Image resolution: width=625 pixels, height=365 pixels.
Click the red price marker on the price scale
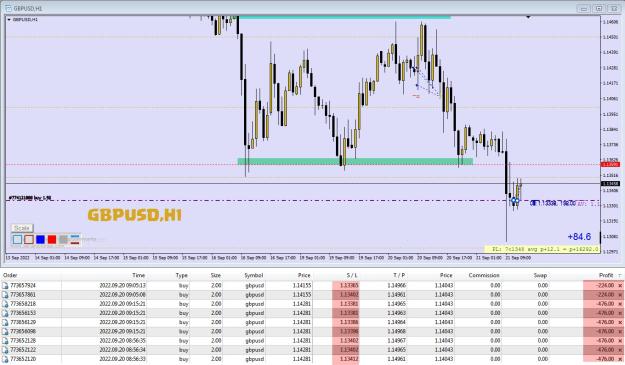pos(610,164)
